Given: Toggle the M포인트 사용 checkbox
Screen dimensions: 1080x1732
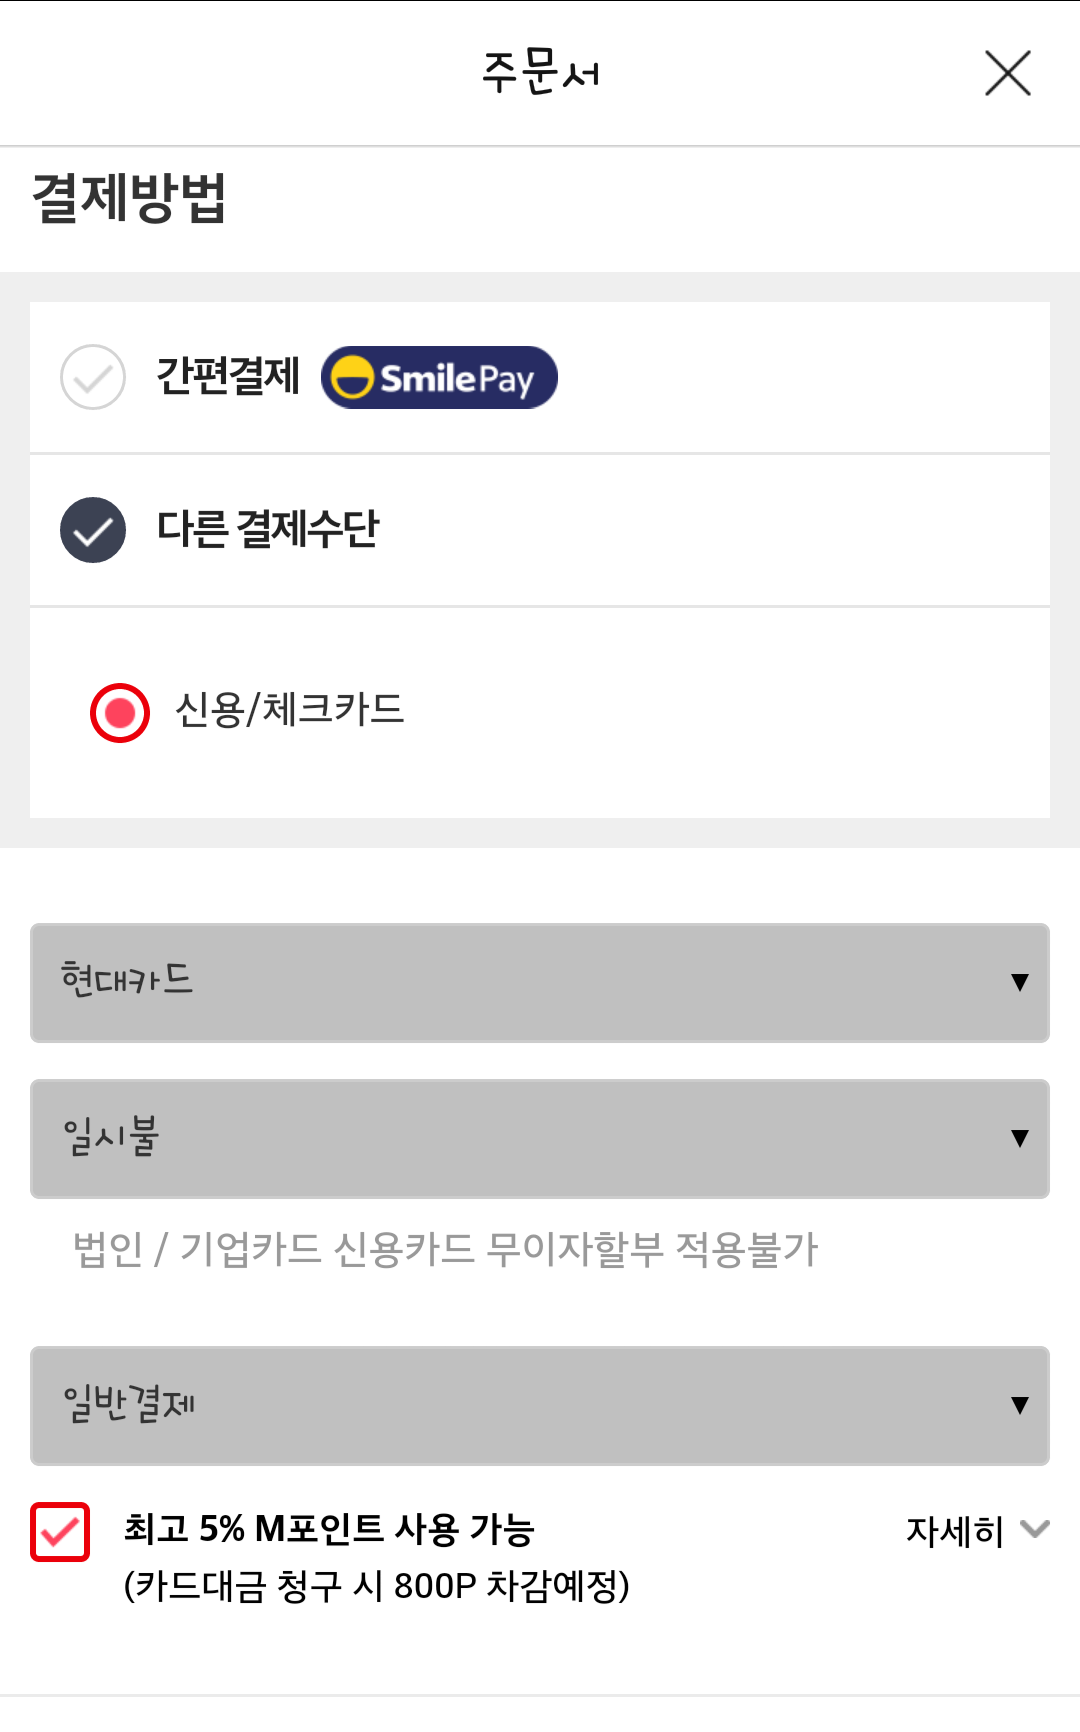Looking at the screenshot, I should pos(60,1531).
